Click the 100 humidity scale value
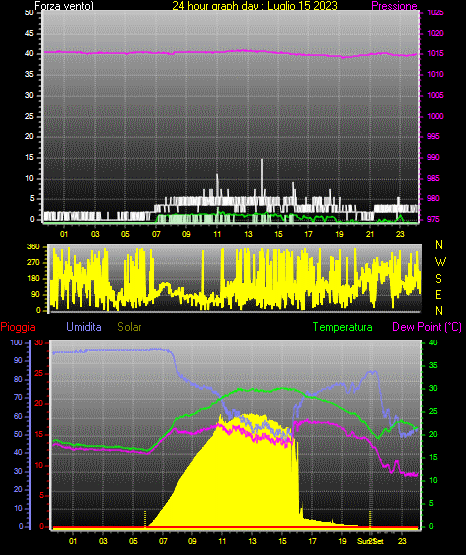 (16, 342)
